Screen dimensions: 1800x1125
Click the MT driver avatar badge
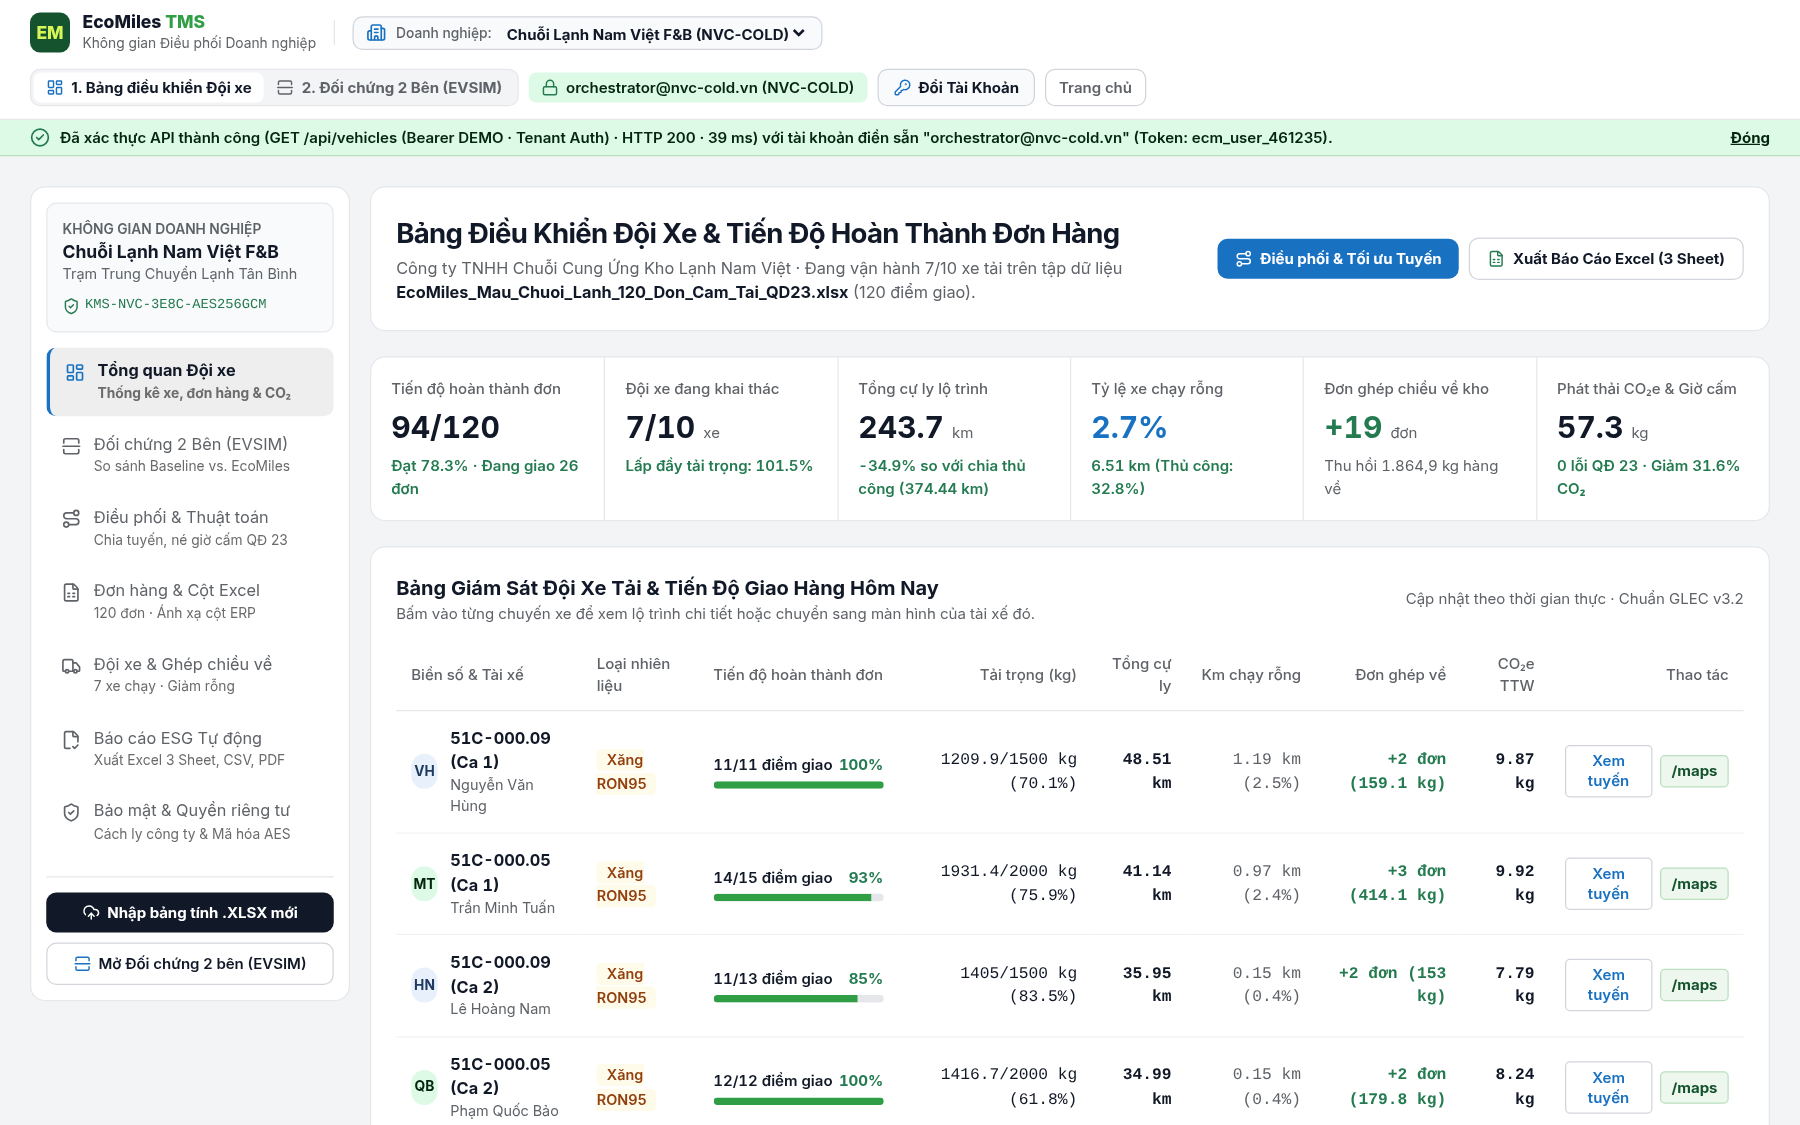(424, 884)
